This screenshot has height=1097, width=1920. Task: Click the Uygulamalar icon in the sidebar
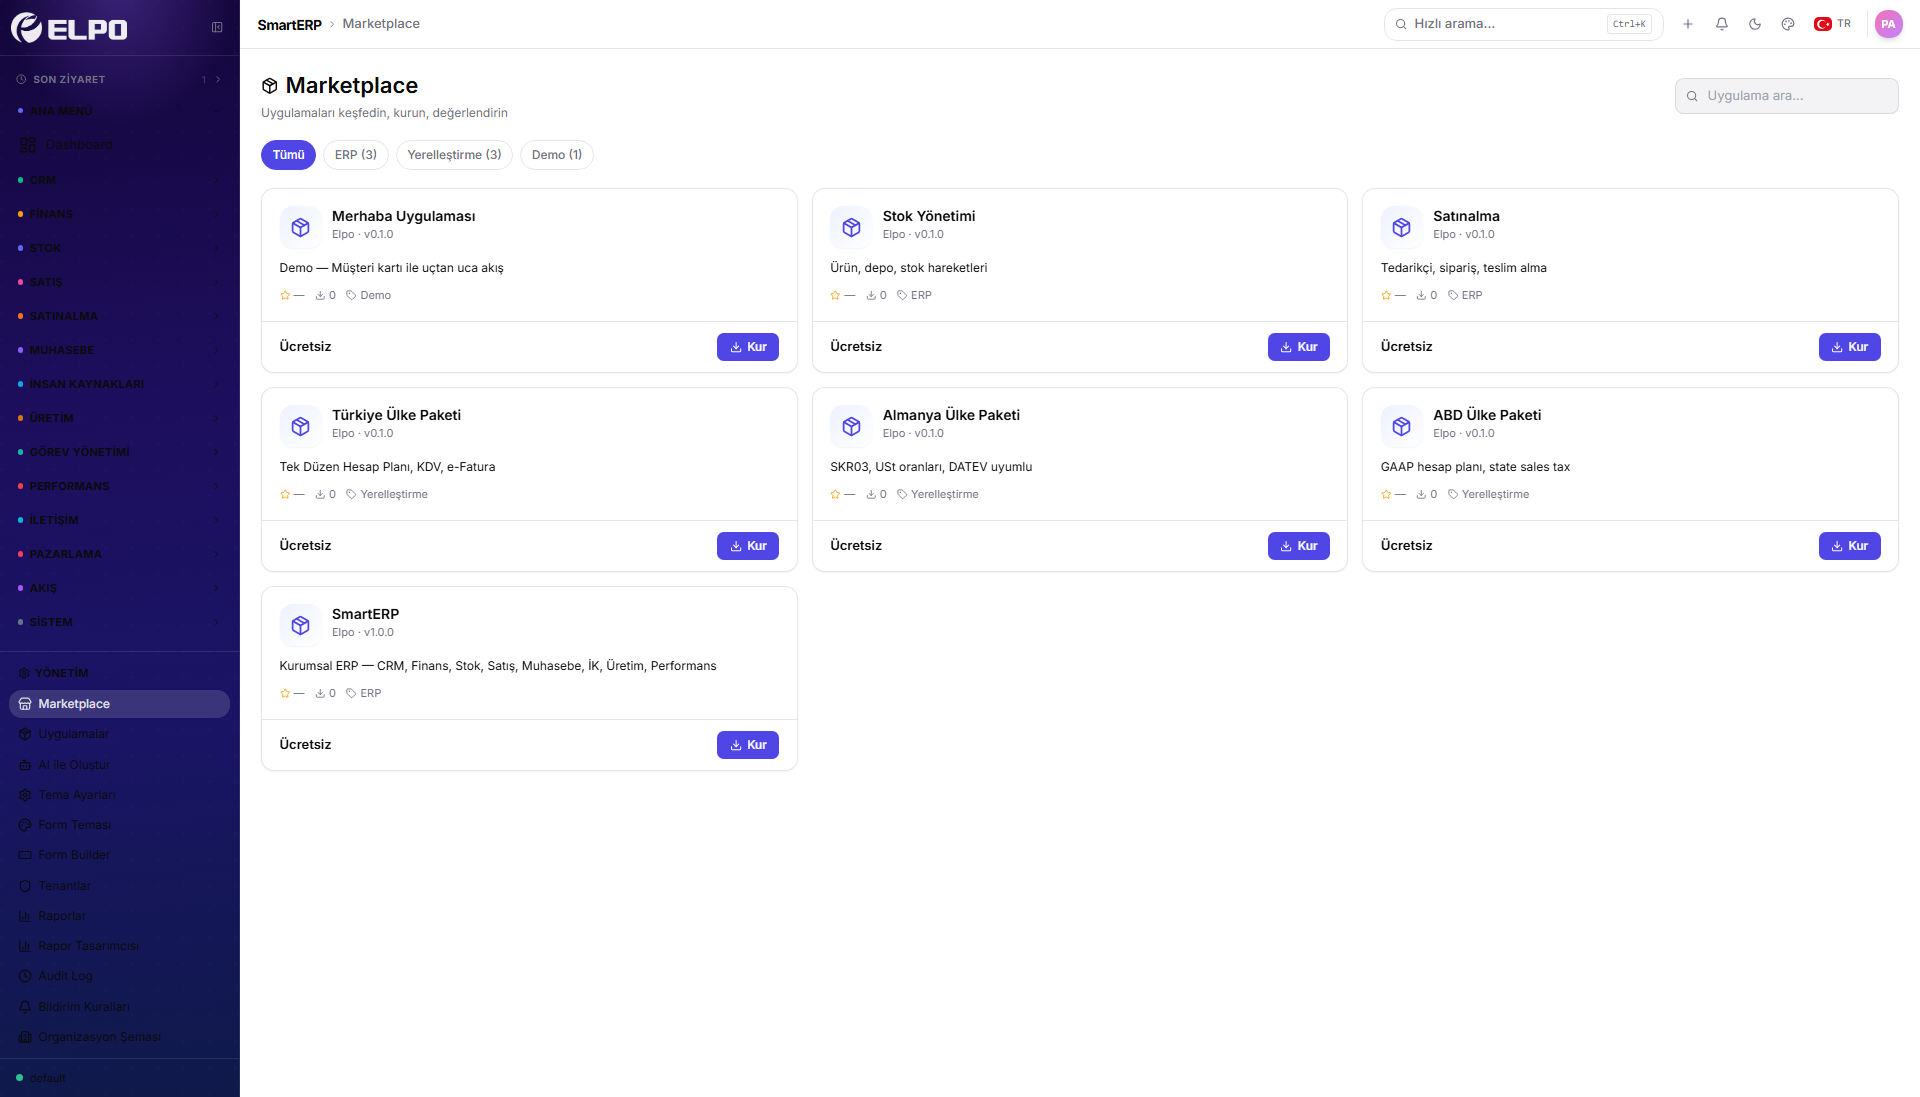coord(25,734)
